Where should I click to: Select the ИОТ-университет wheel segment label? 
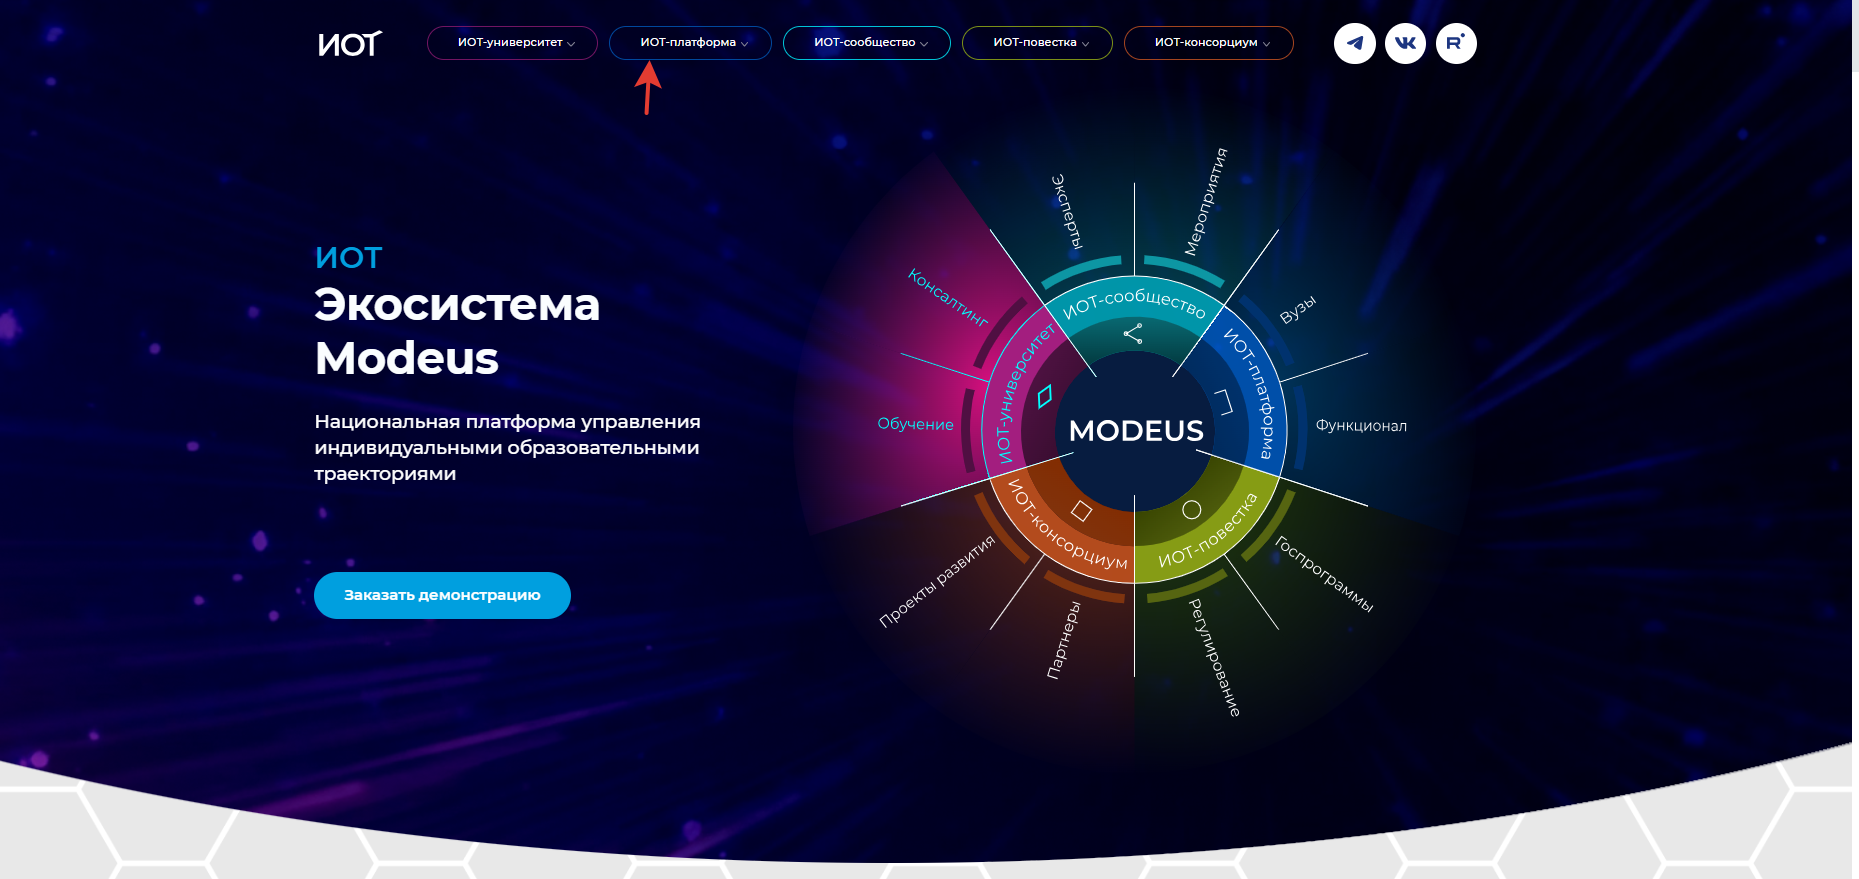(1024, 394)
